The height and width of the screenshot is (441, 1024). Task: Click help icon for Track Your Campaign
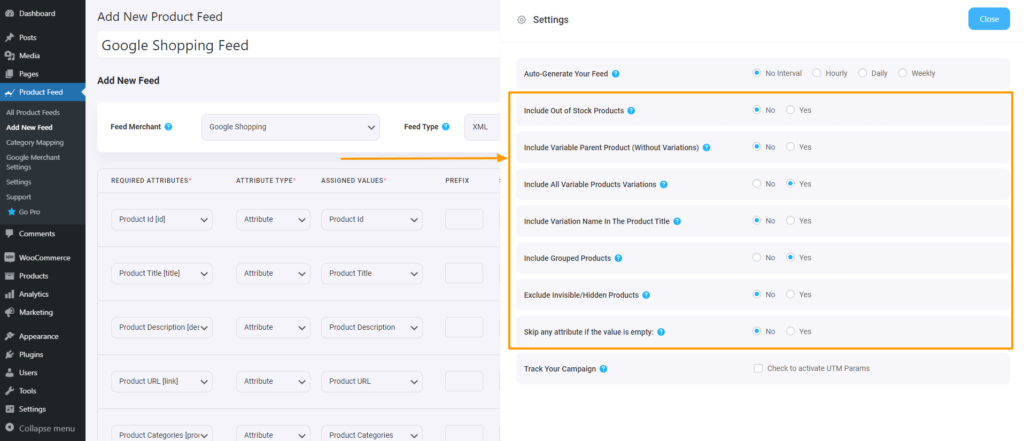point(603,369)
